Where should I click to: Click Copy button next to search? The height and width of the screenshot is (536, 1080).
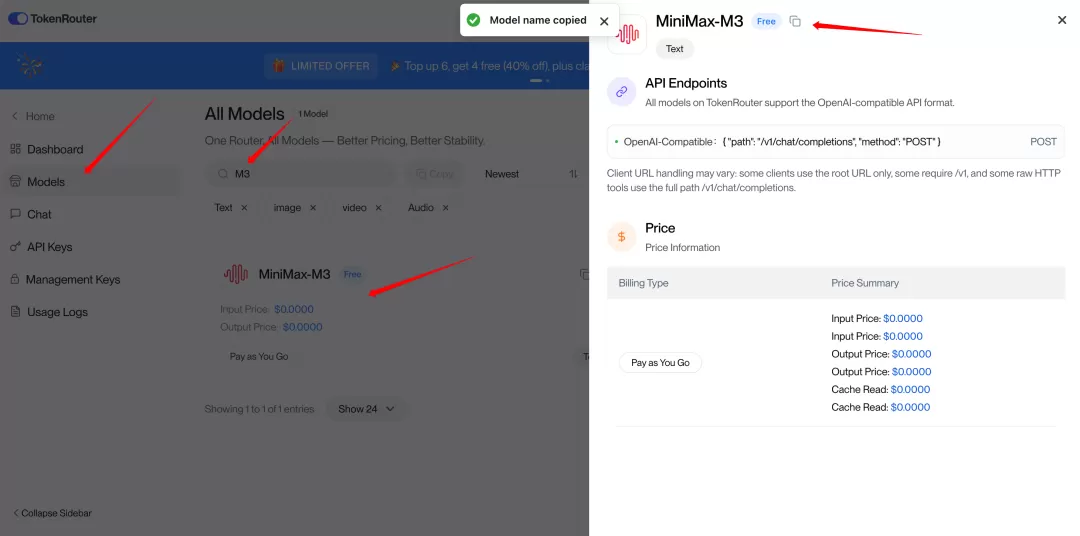(x=435, y=174)
